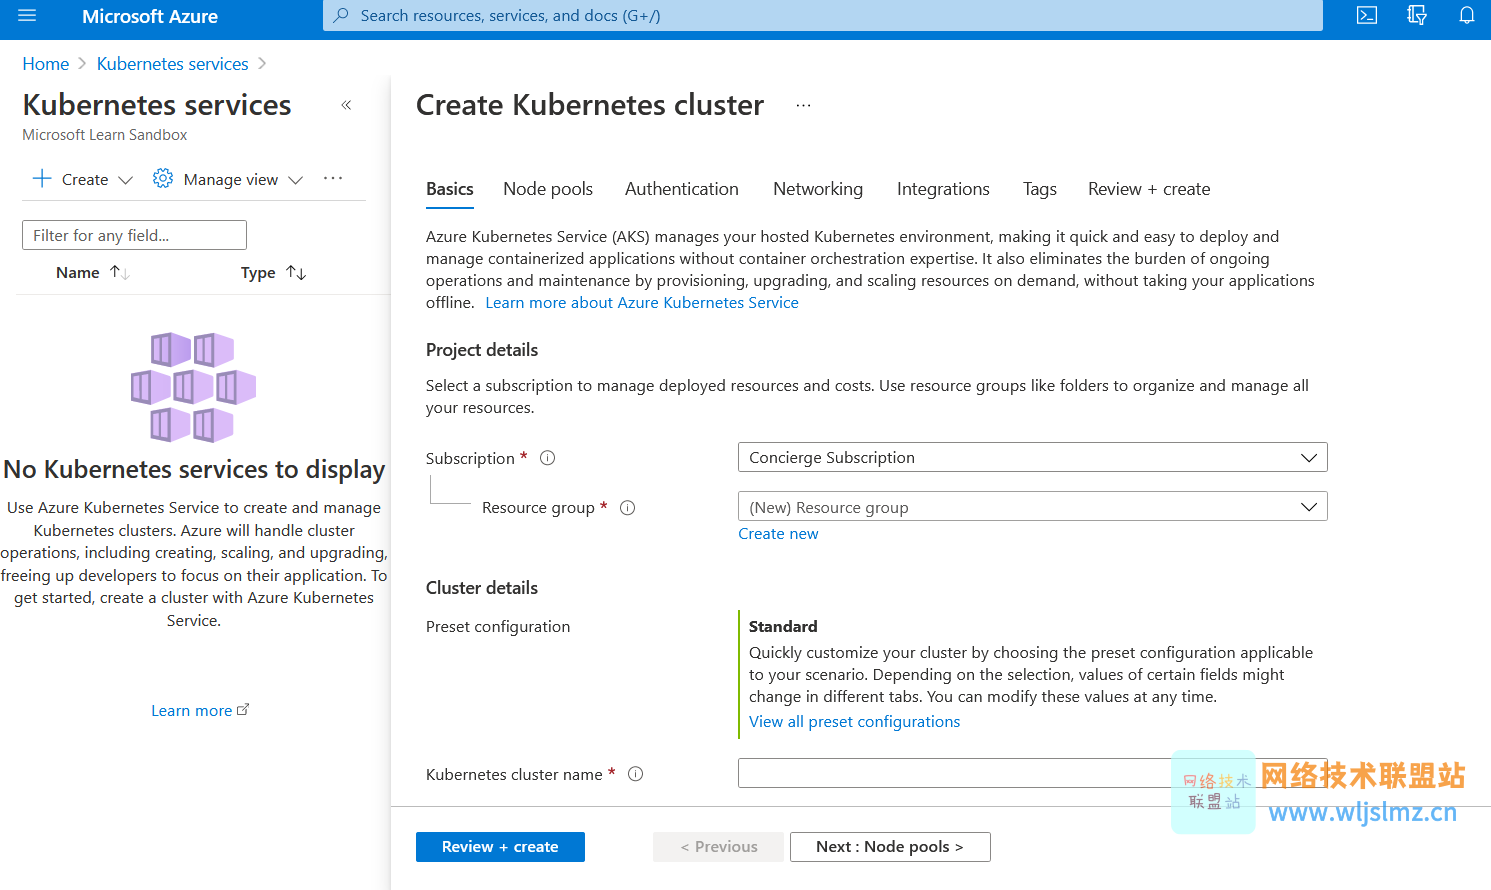
Task: Click the Previous button
Action: (x=719, y=847)
